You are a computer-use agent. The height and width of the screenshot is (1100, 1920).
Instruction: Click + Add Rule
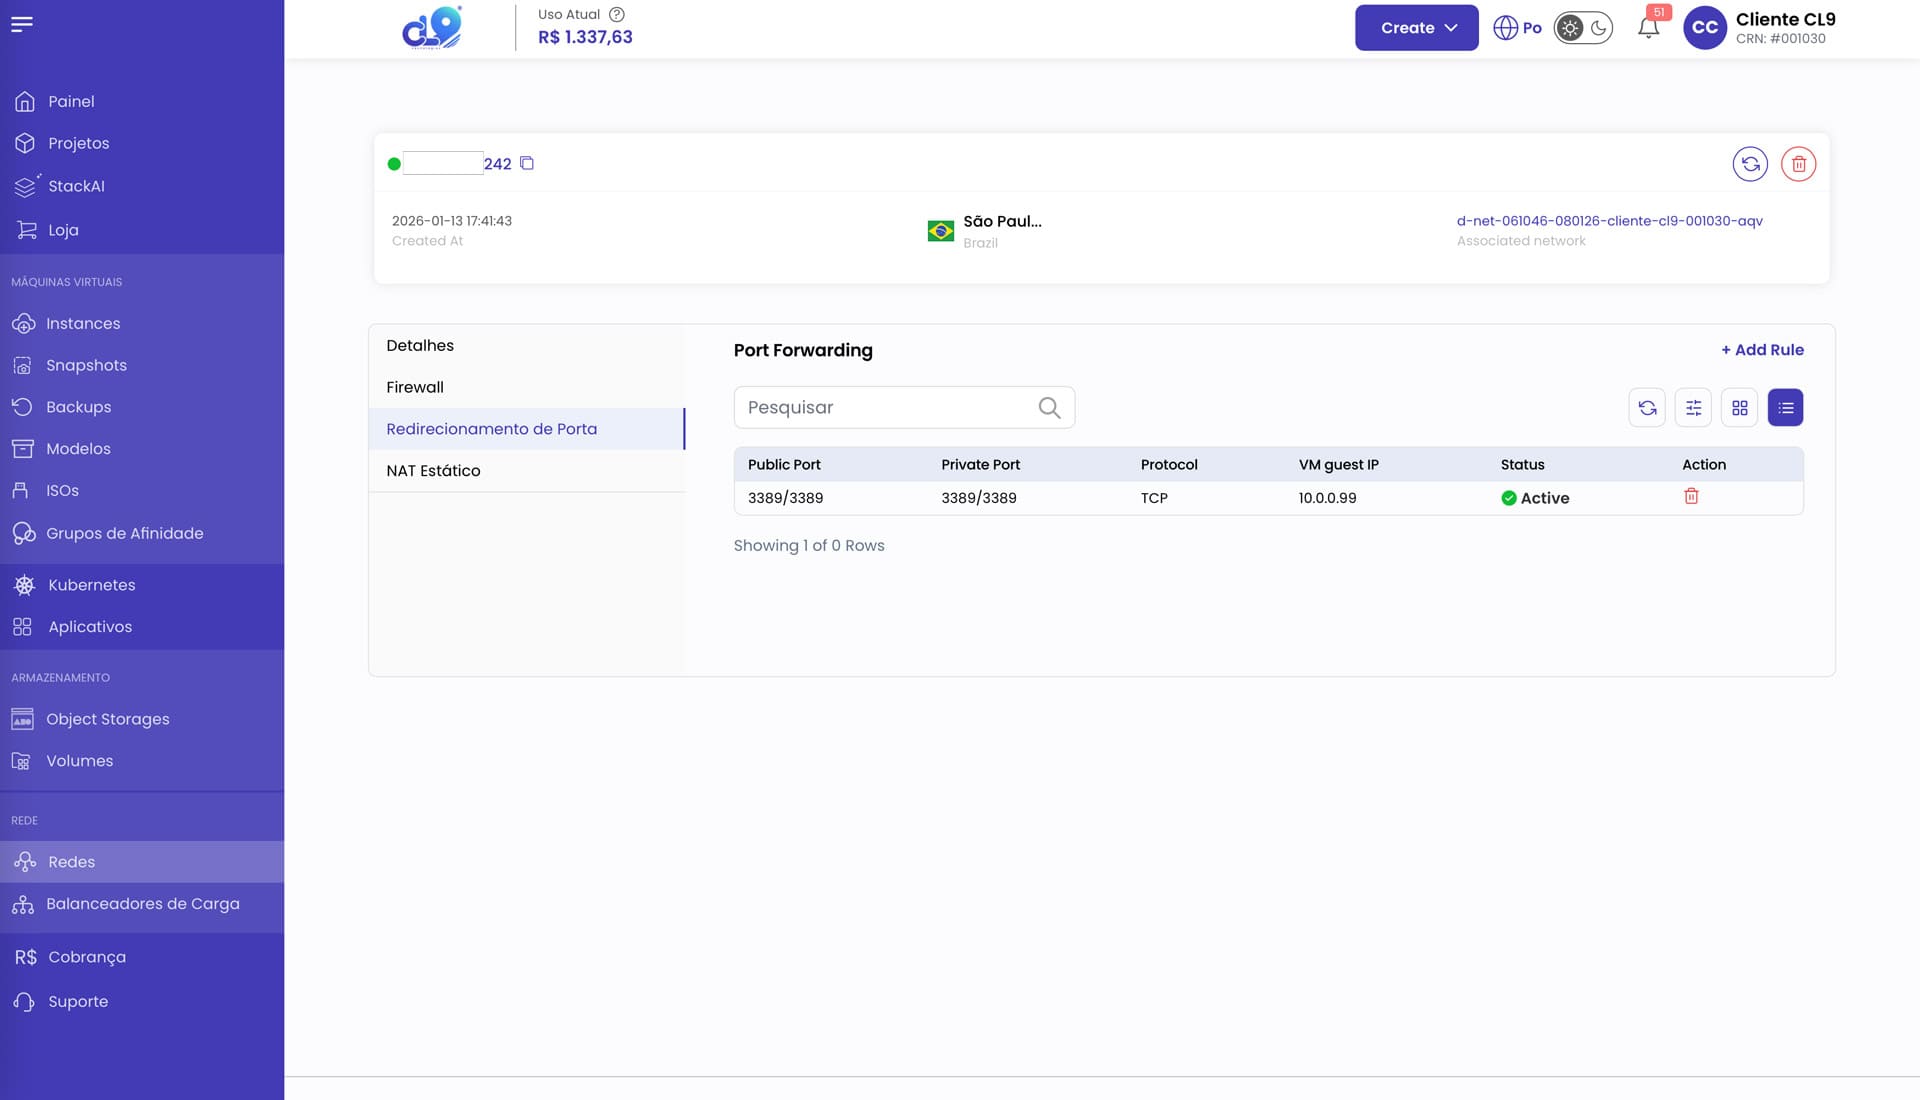click(1762, 350)
